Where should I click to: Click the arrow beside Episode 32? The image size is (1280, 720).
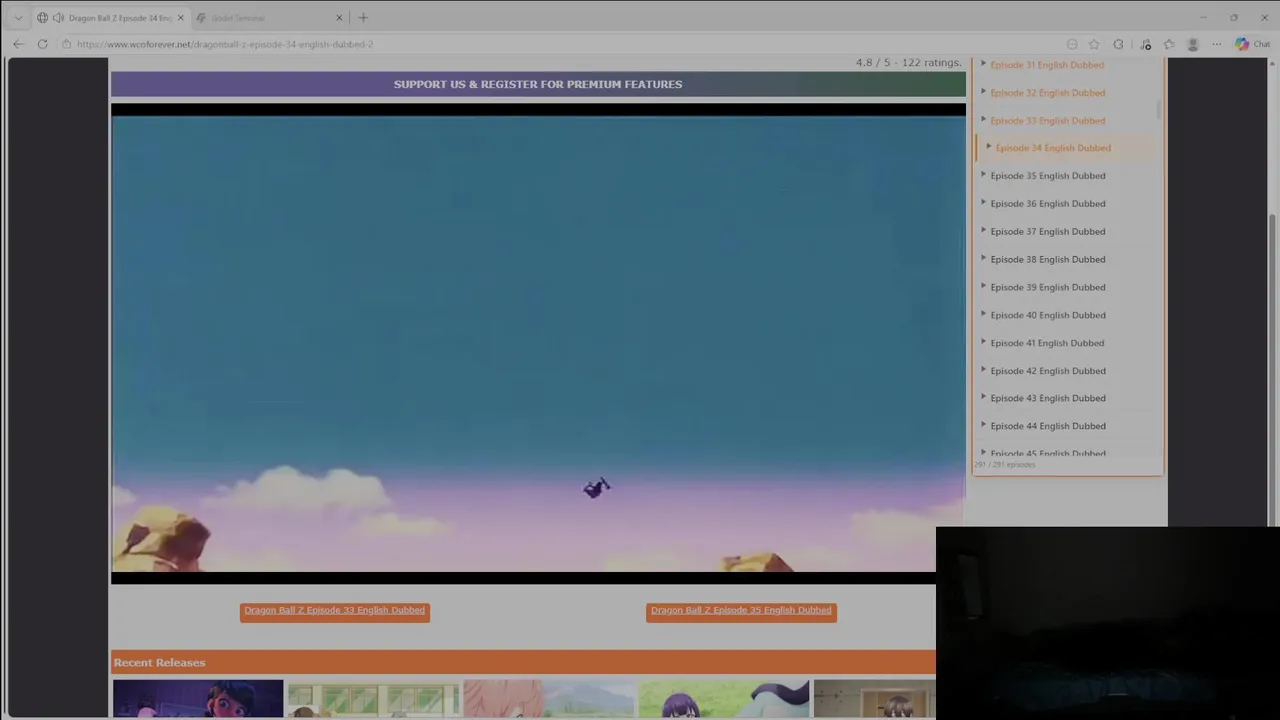click(983, 91)
